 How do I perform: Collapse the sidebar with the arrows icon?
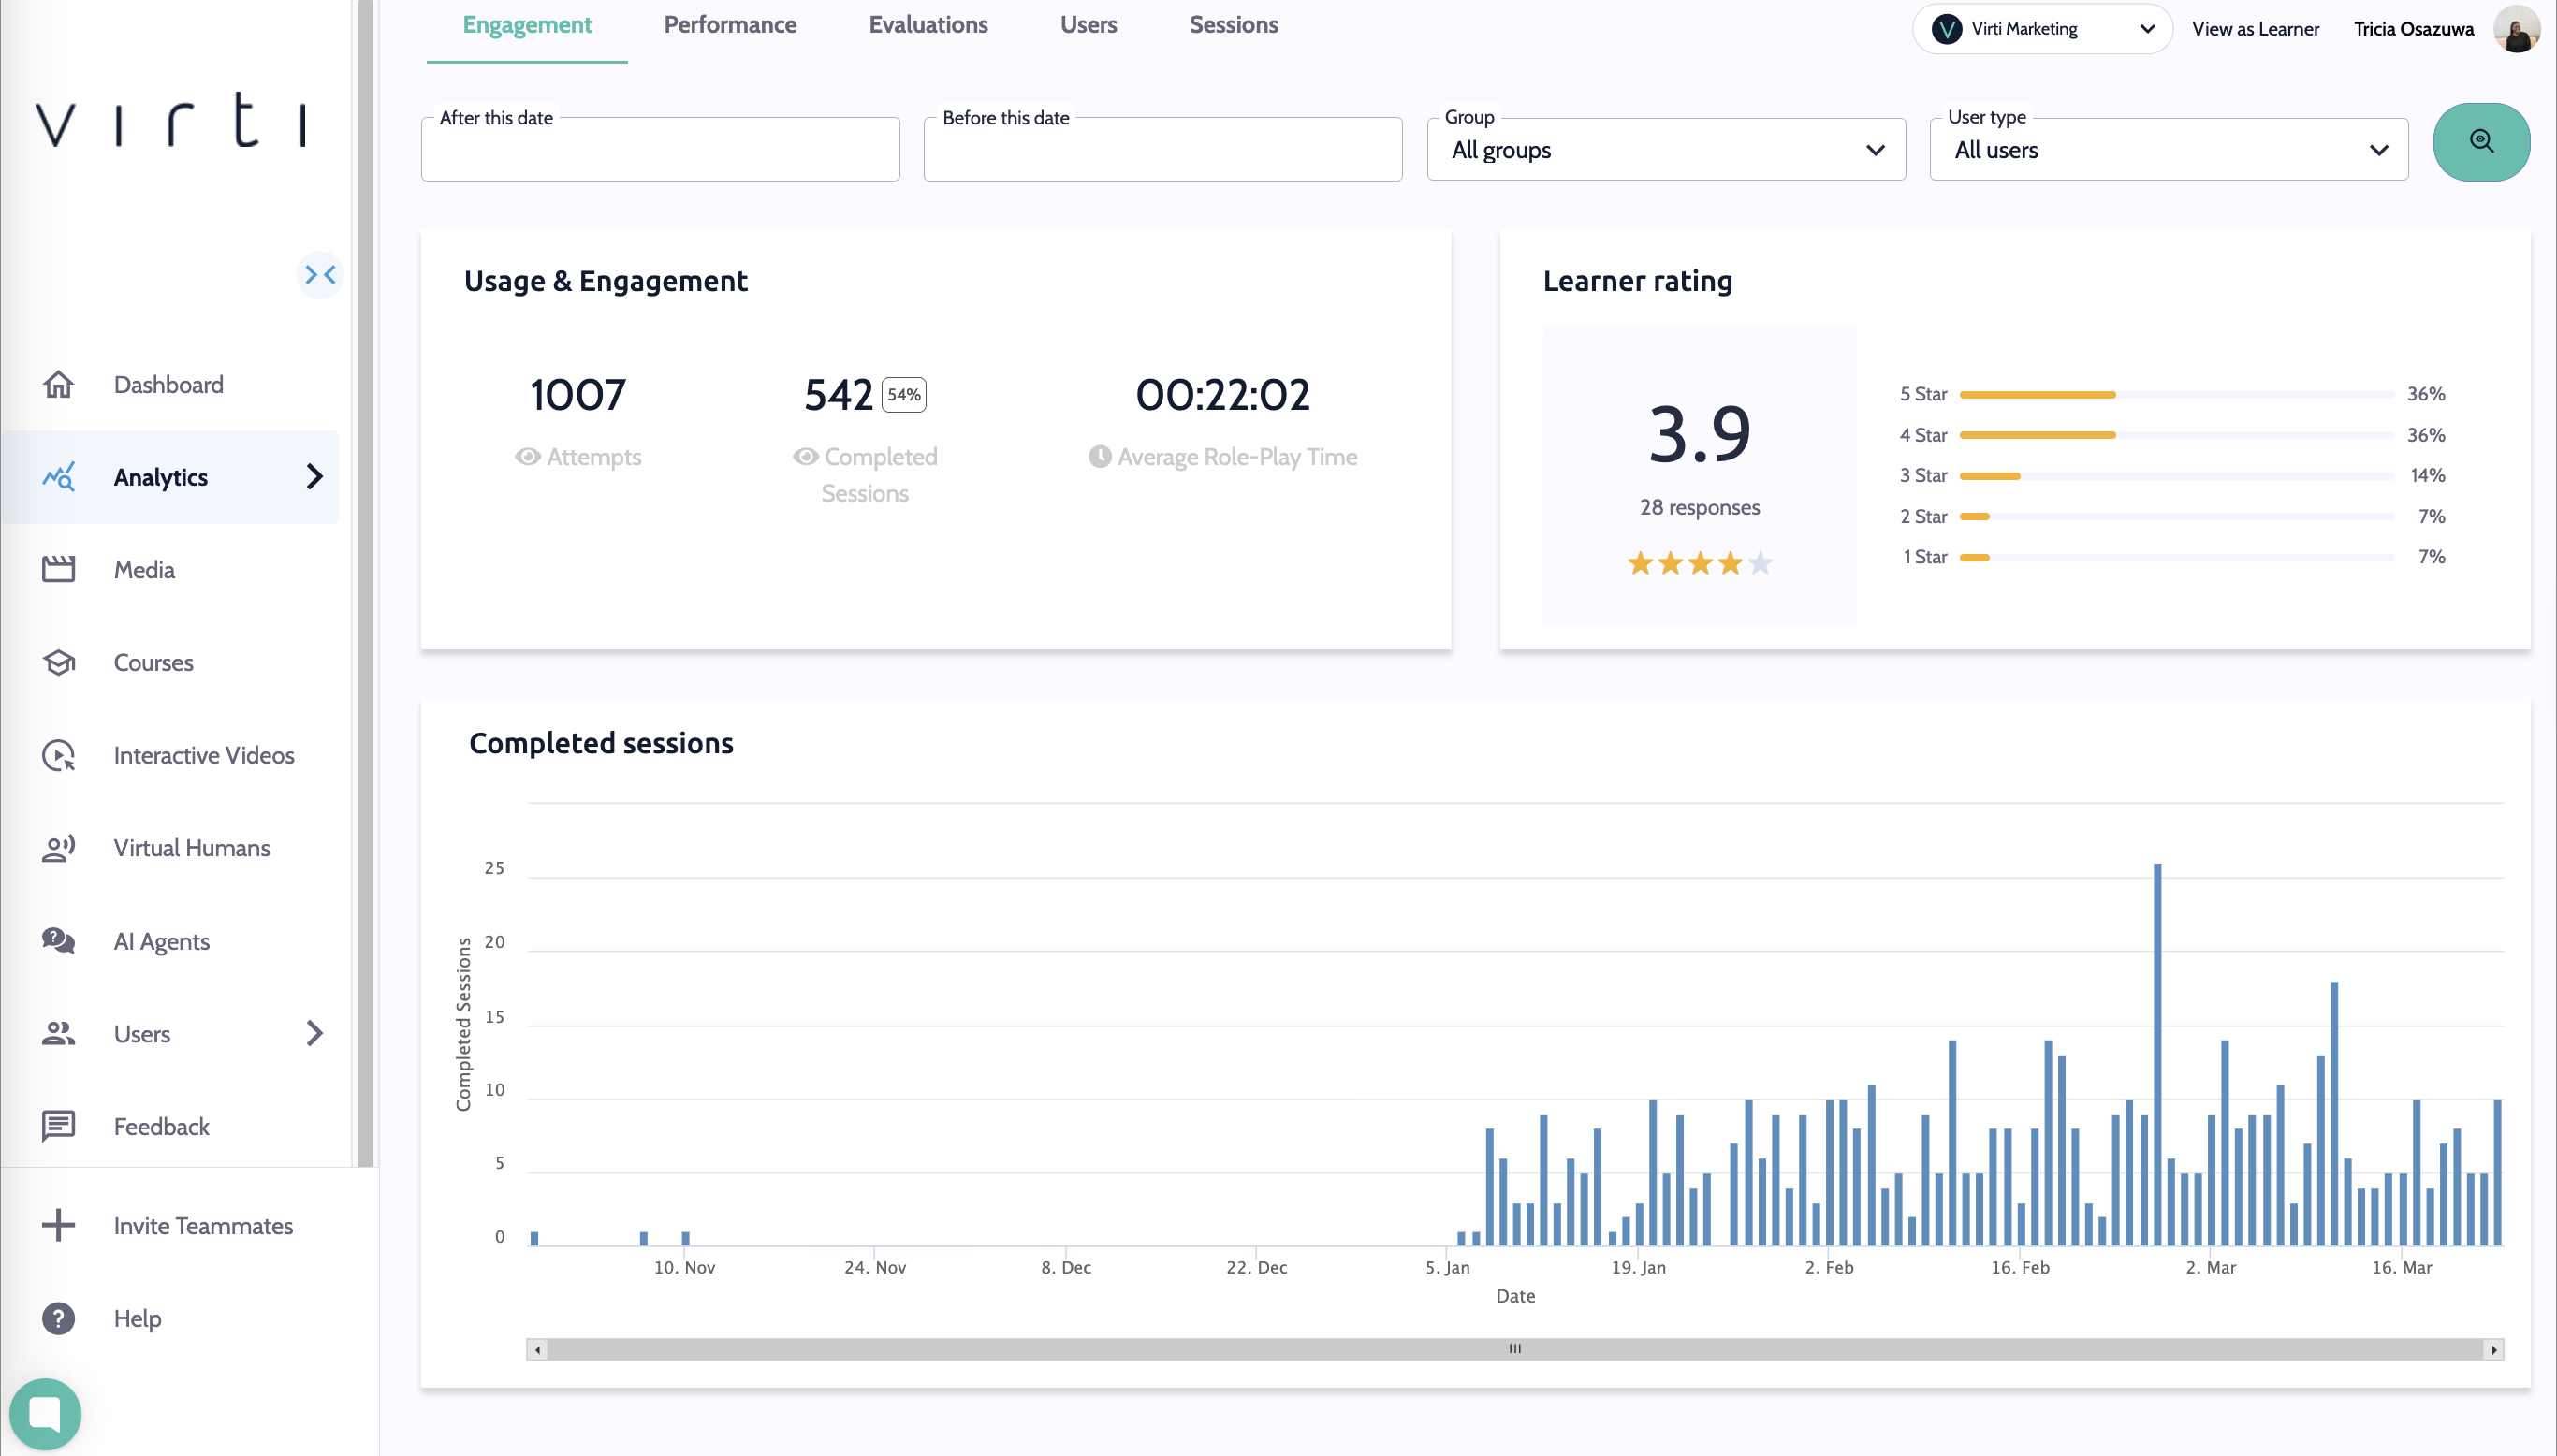coord(320,274)
